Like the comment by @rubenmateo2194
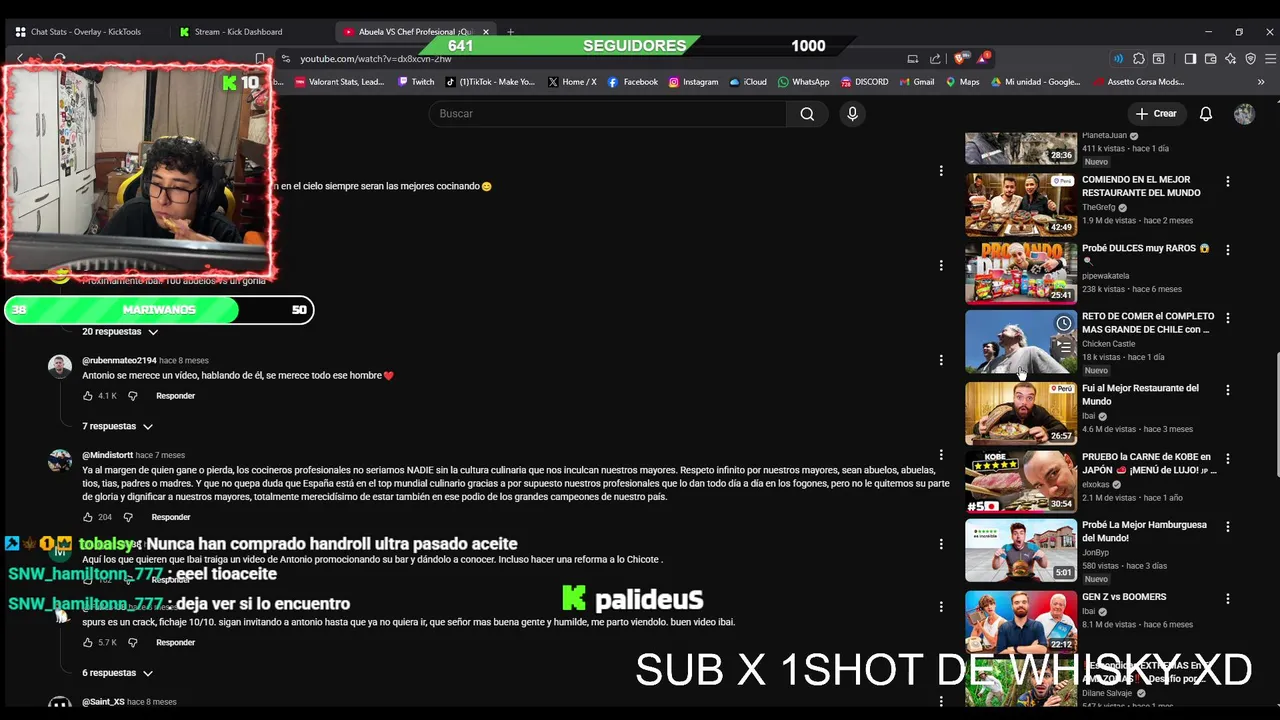The width and height of the screenshot is (1280, 720). pos(88,396)
